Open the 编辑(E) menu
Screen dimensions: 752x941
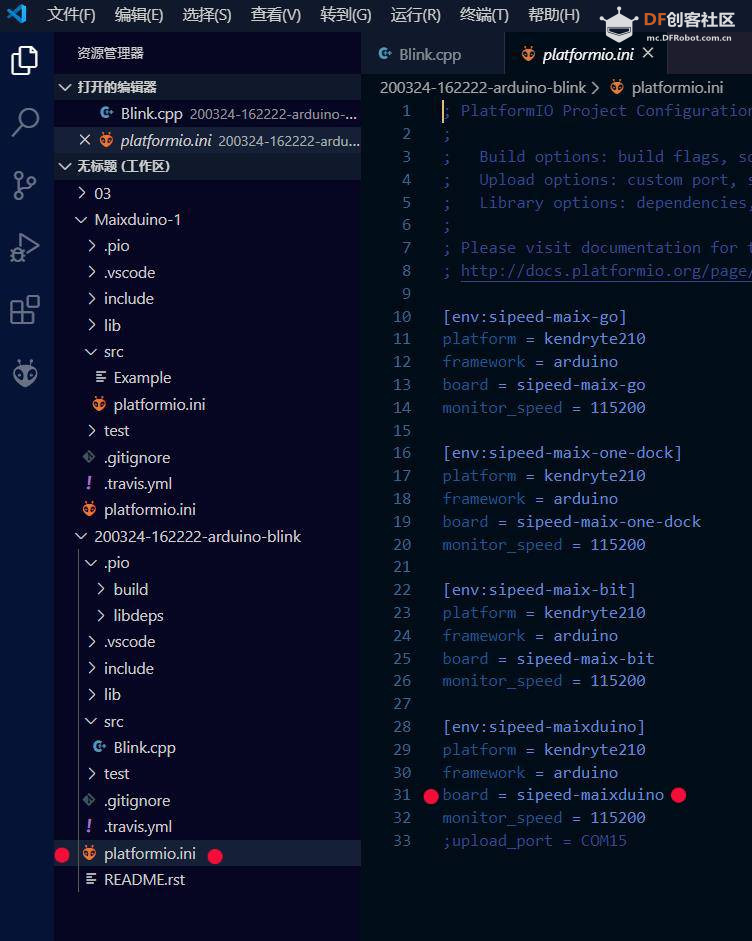click(x=139, y=14)
